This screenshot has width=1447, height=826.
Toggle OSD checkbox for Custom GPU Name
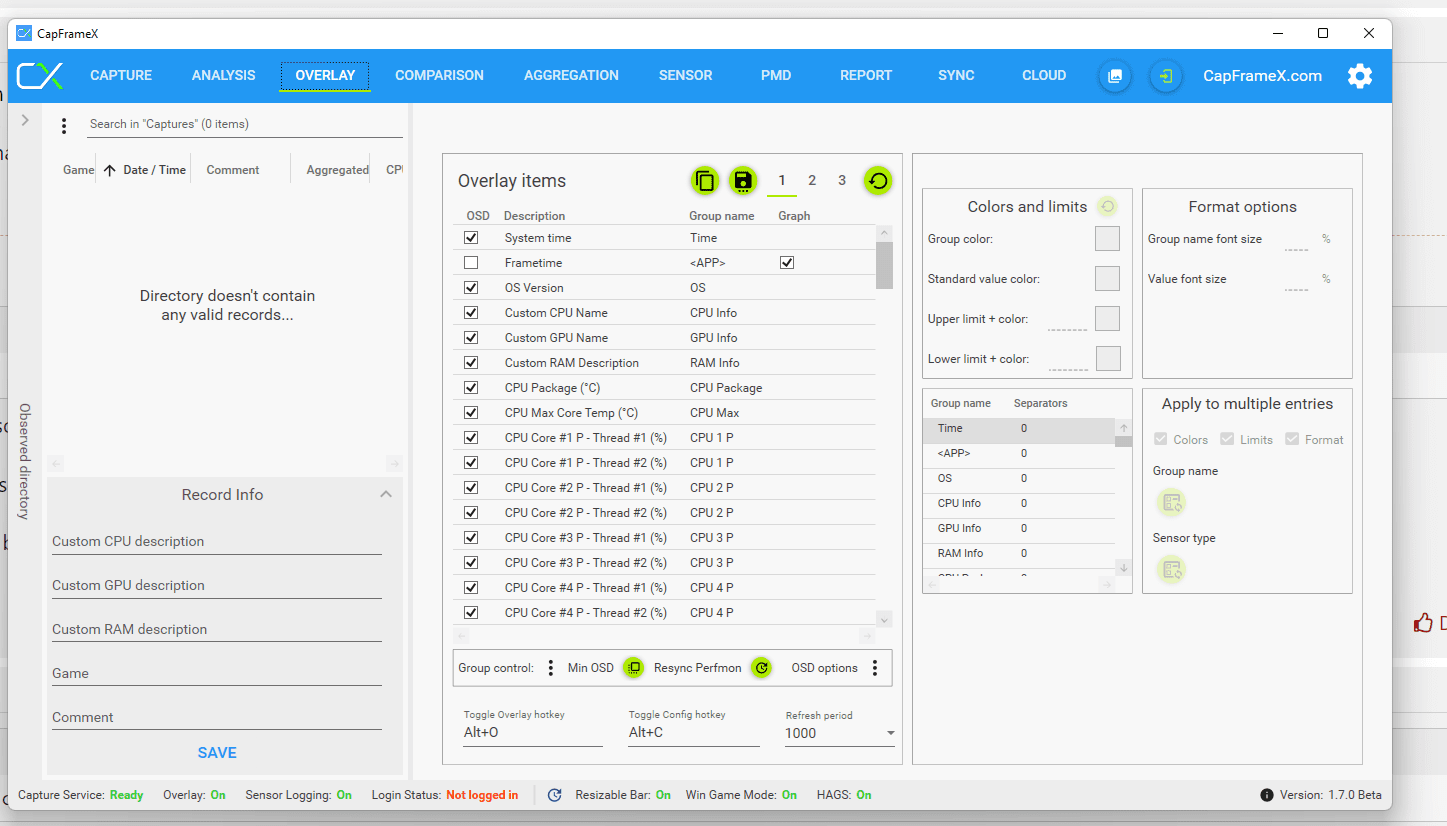point(471,338)
